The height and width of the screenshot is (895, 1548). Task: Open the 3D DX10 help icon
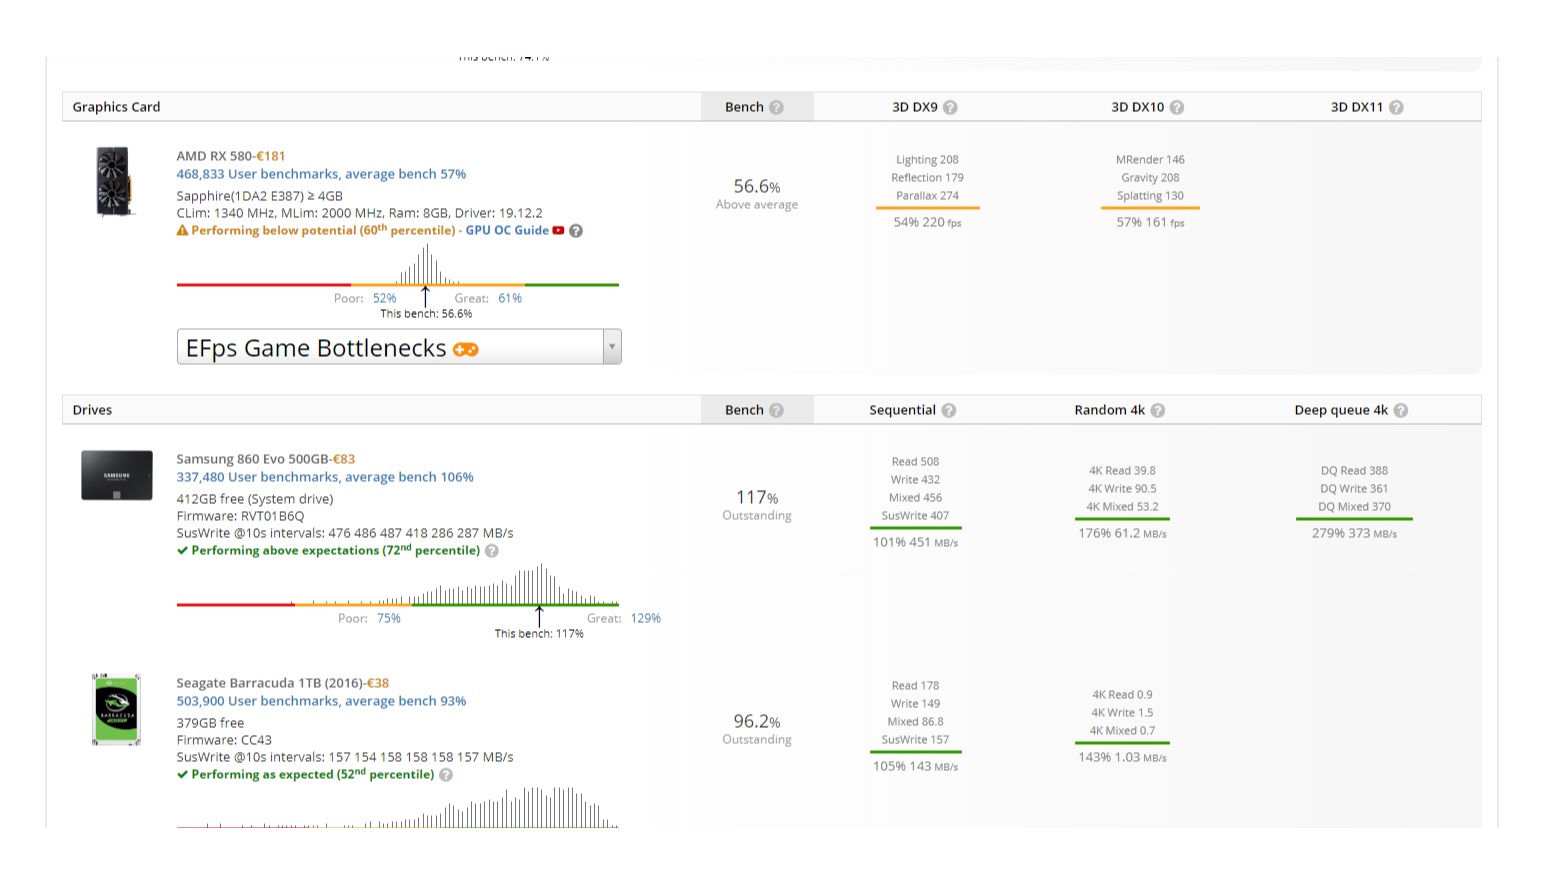point(1177,107)
